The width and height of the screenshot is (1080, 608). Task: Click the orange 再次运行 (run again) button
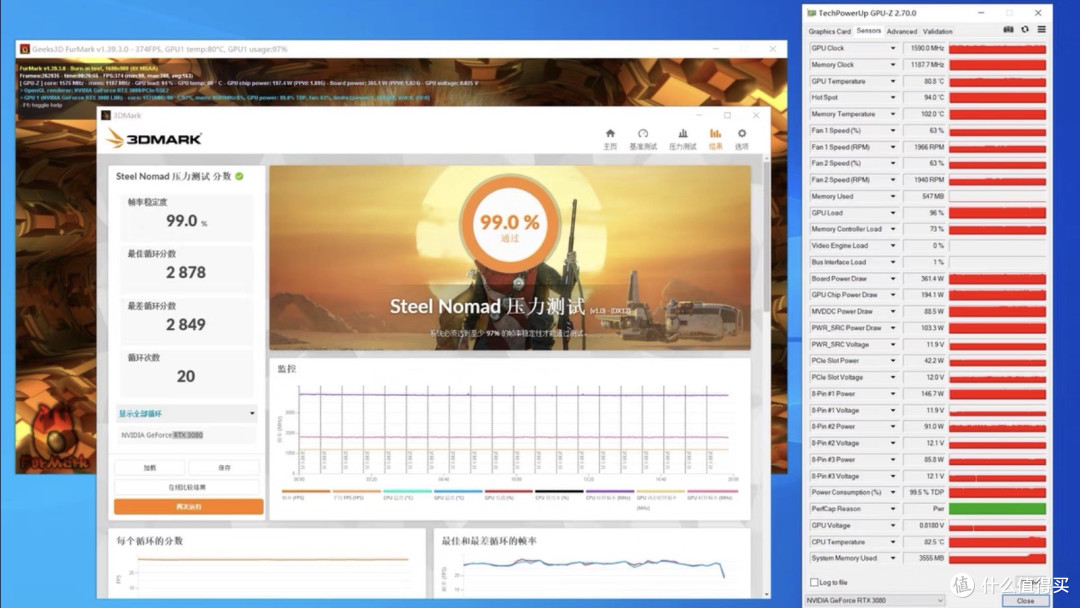[188, 507]
